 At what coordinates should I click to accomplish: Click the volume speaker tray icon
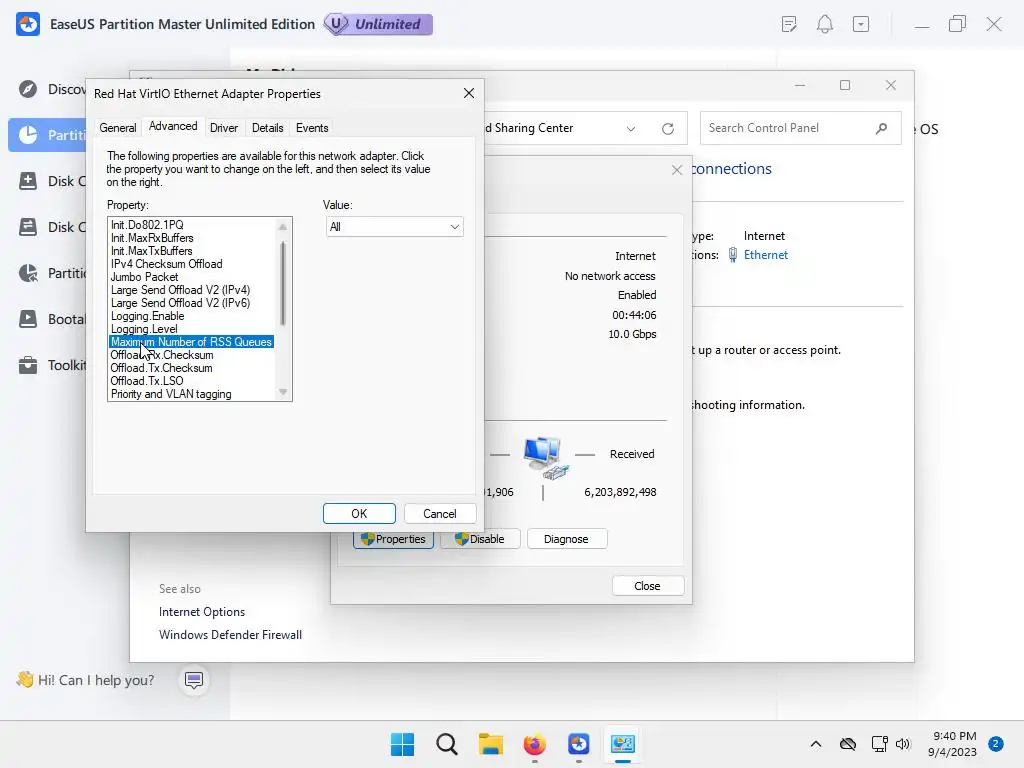[x=903, y=744]
